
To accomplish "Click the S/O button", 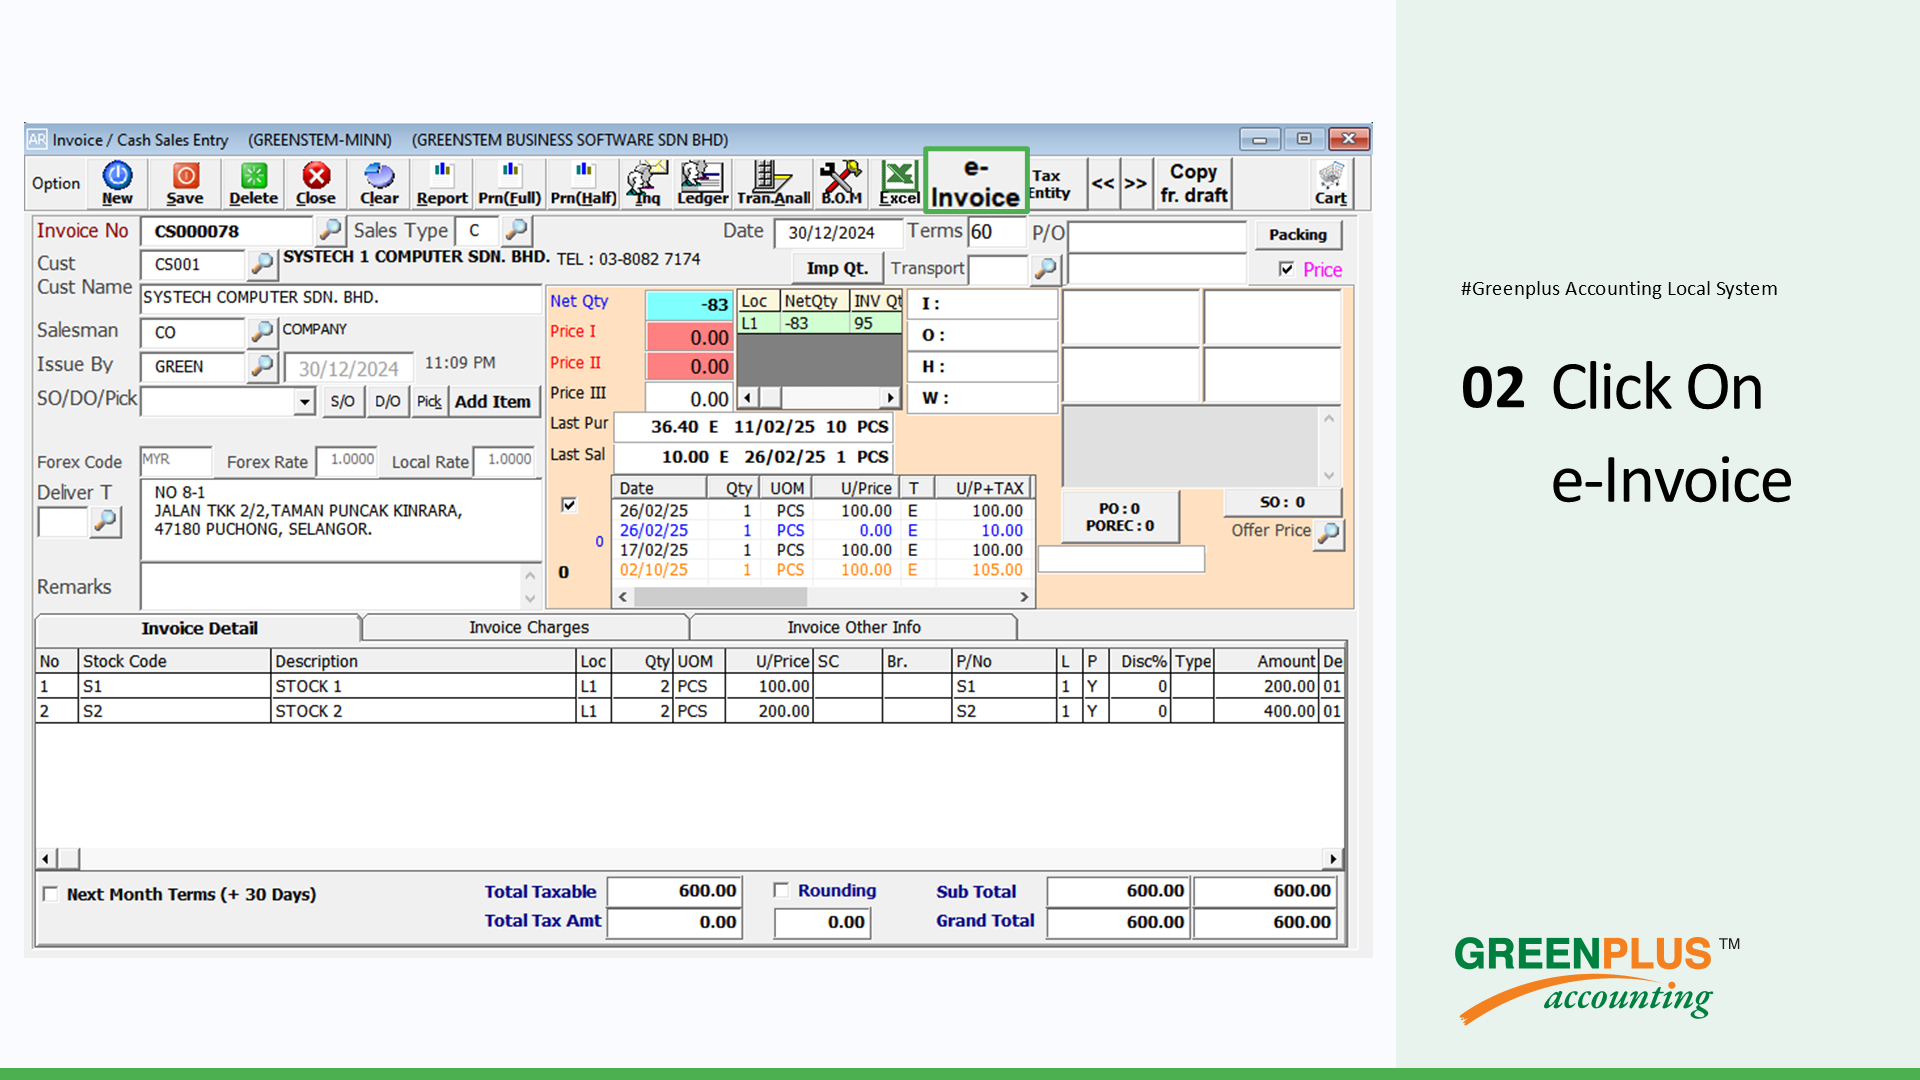I will [342, 401].
